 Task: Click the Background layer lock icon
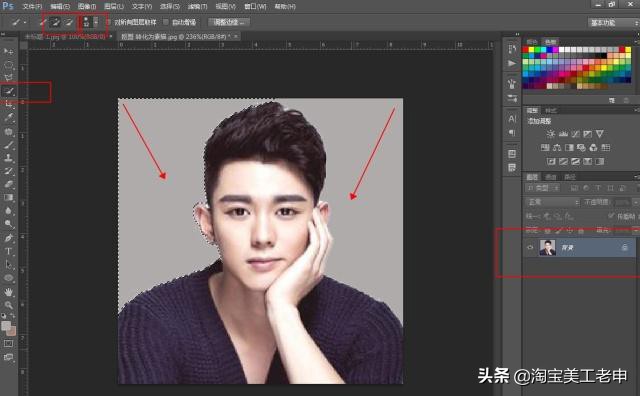(x=624, y=247)
